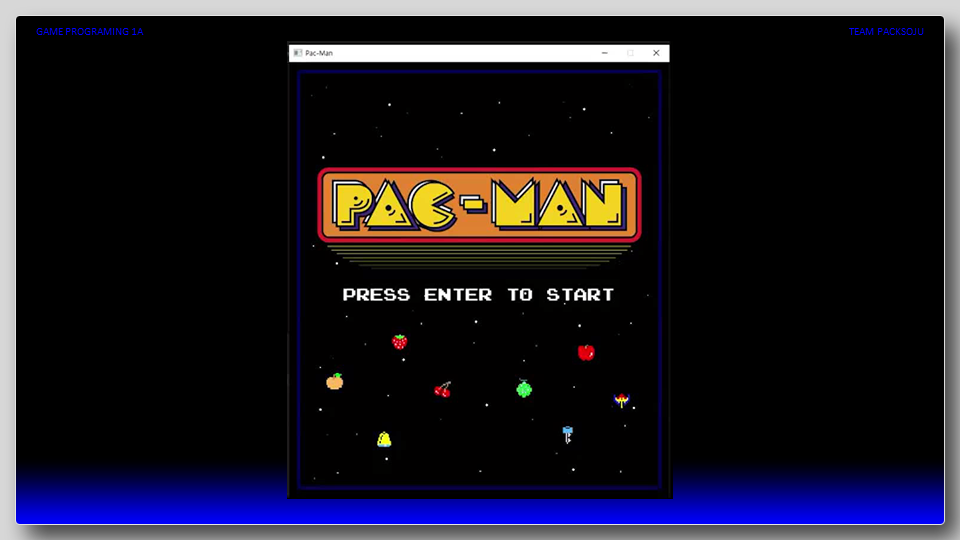
Task: Click the Pac-Man title bar text
Action: pos(319,53)
